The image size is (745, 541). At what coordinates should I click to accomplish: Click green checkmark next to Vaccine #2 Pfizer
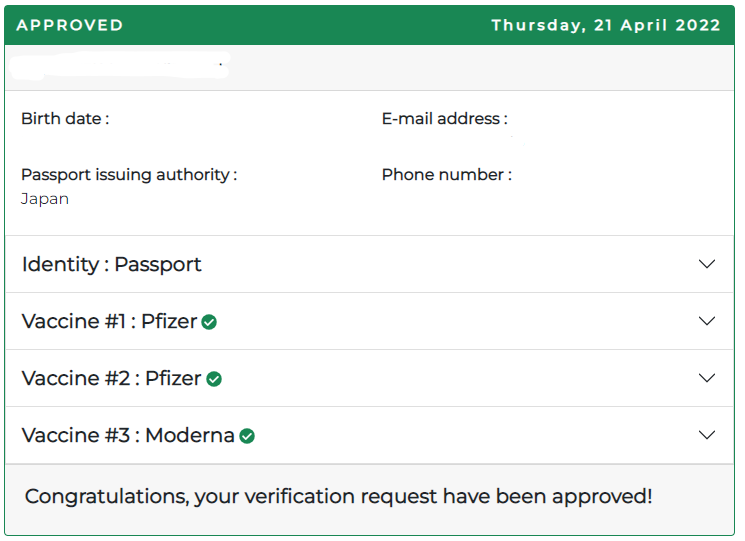pyautogui.click(x=214, y=379)
